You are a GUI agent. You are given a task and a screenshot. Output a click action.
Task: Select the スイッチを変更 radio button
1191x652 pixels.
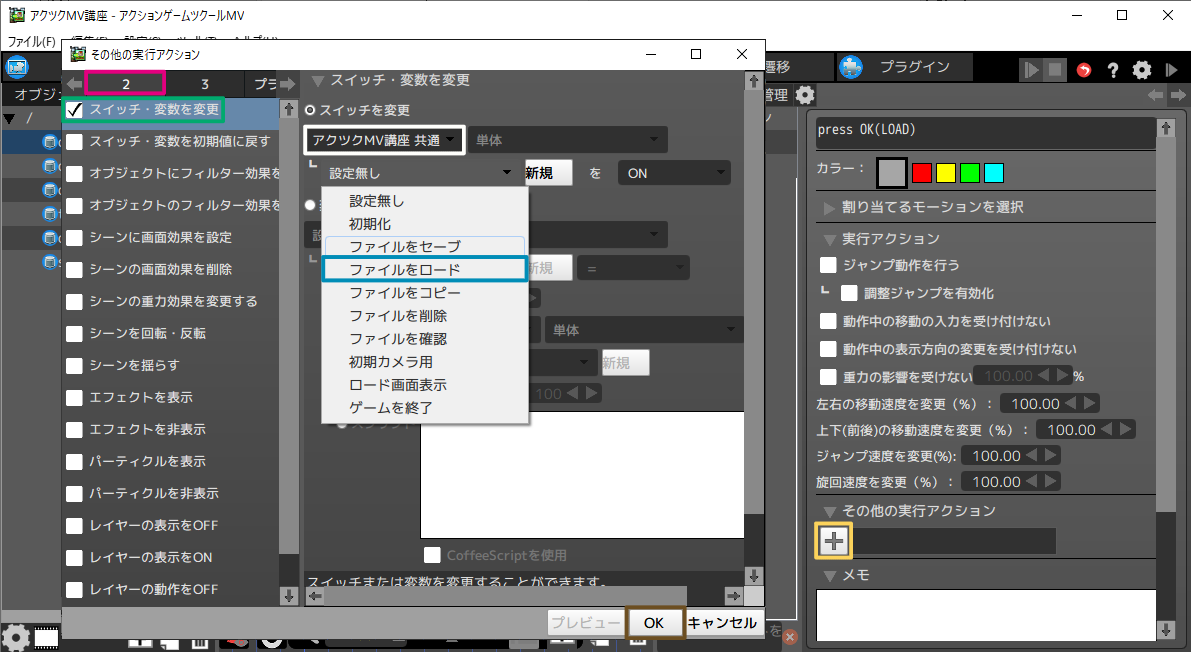(310, 110)
